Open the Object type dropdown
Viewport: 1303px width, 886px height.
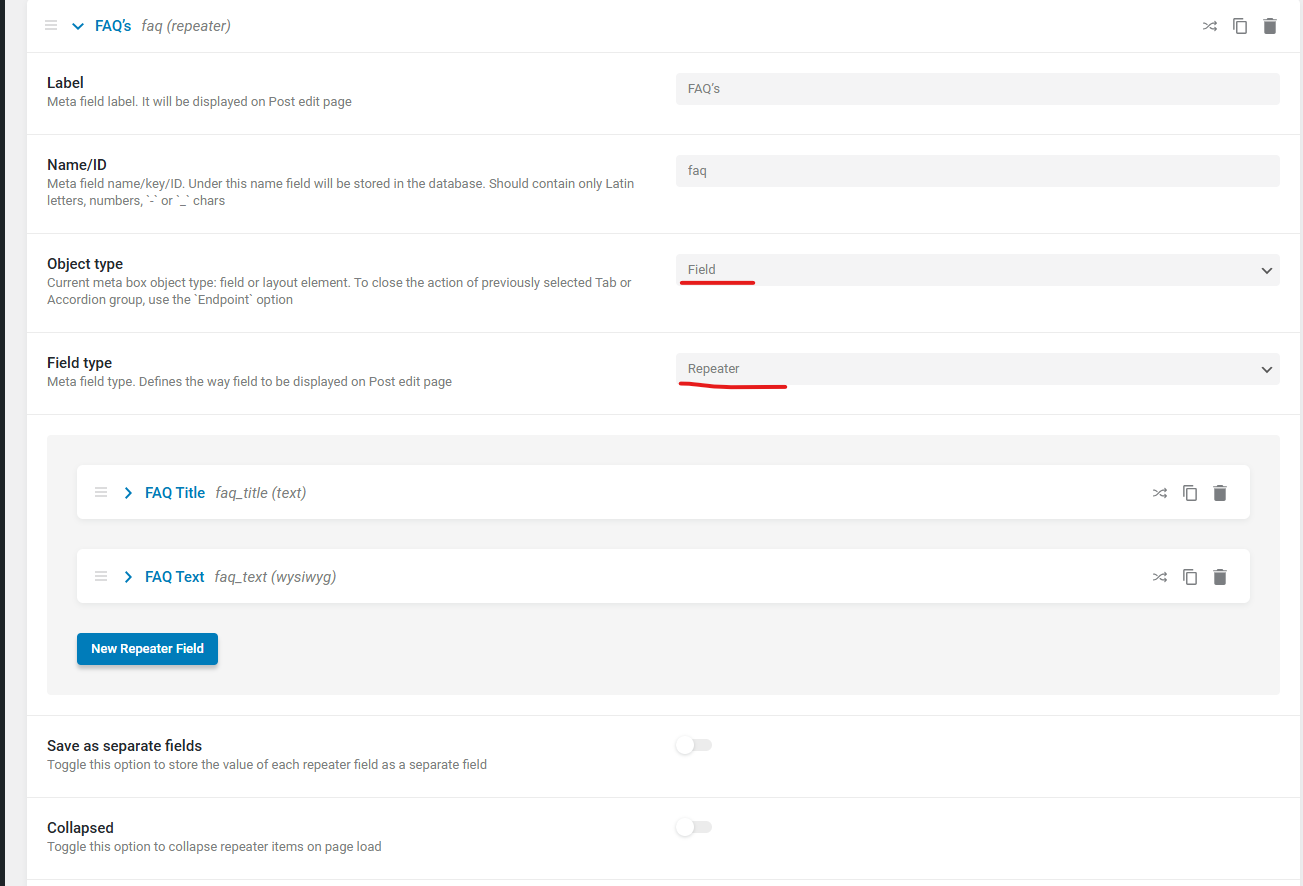click(x=977, y=270)
